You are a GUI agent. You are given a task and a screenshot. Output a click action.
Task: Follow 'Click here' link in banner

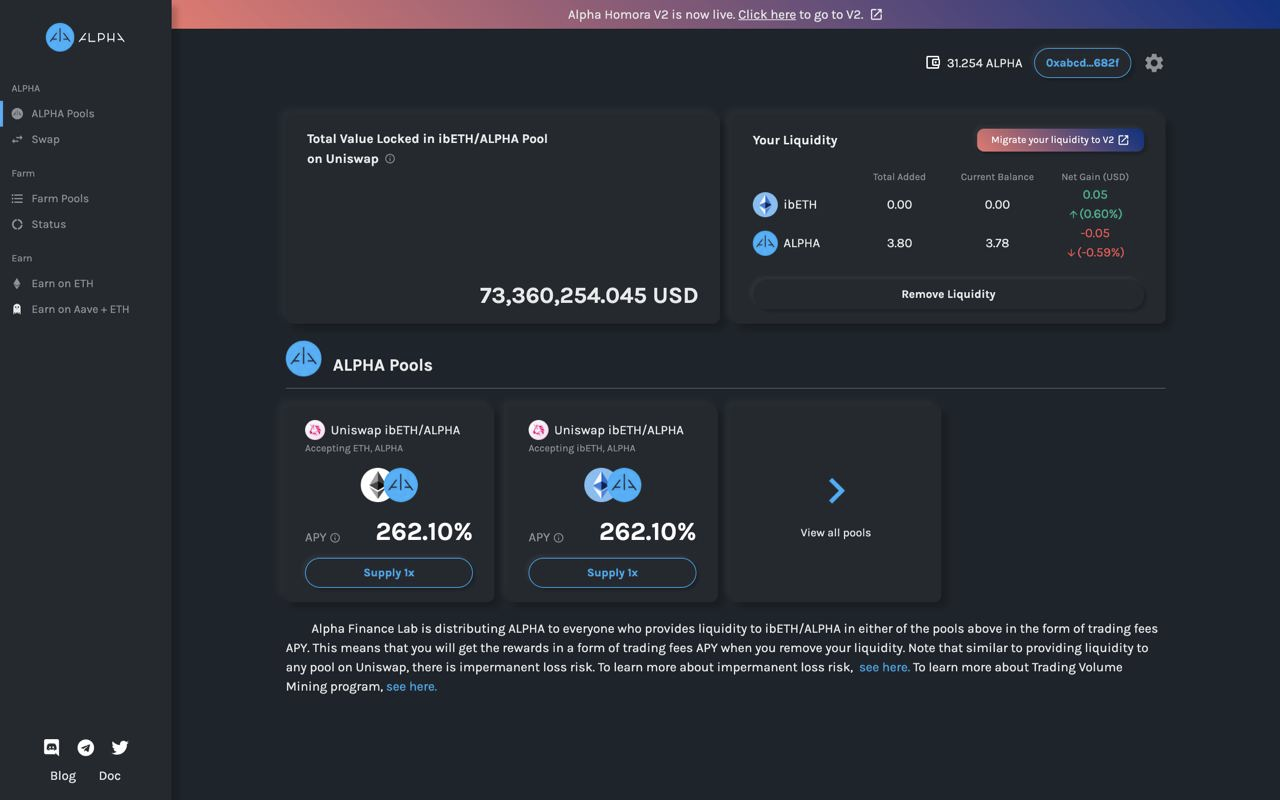pyautogui.click(x=767, y=14)
